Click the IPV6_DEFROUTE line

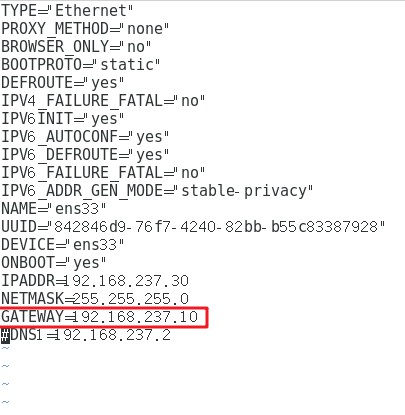(85, 154)
